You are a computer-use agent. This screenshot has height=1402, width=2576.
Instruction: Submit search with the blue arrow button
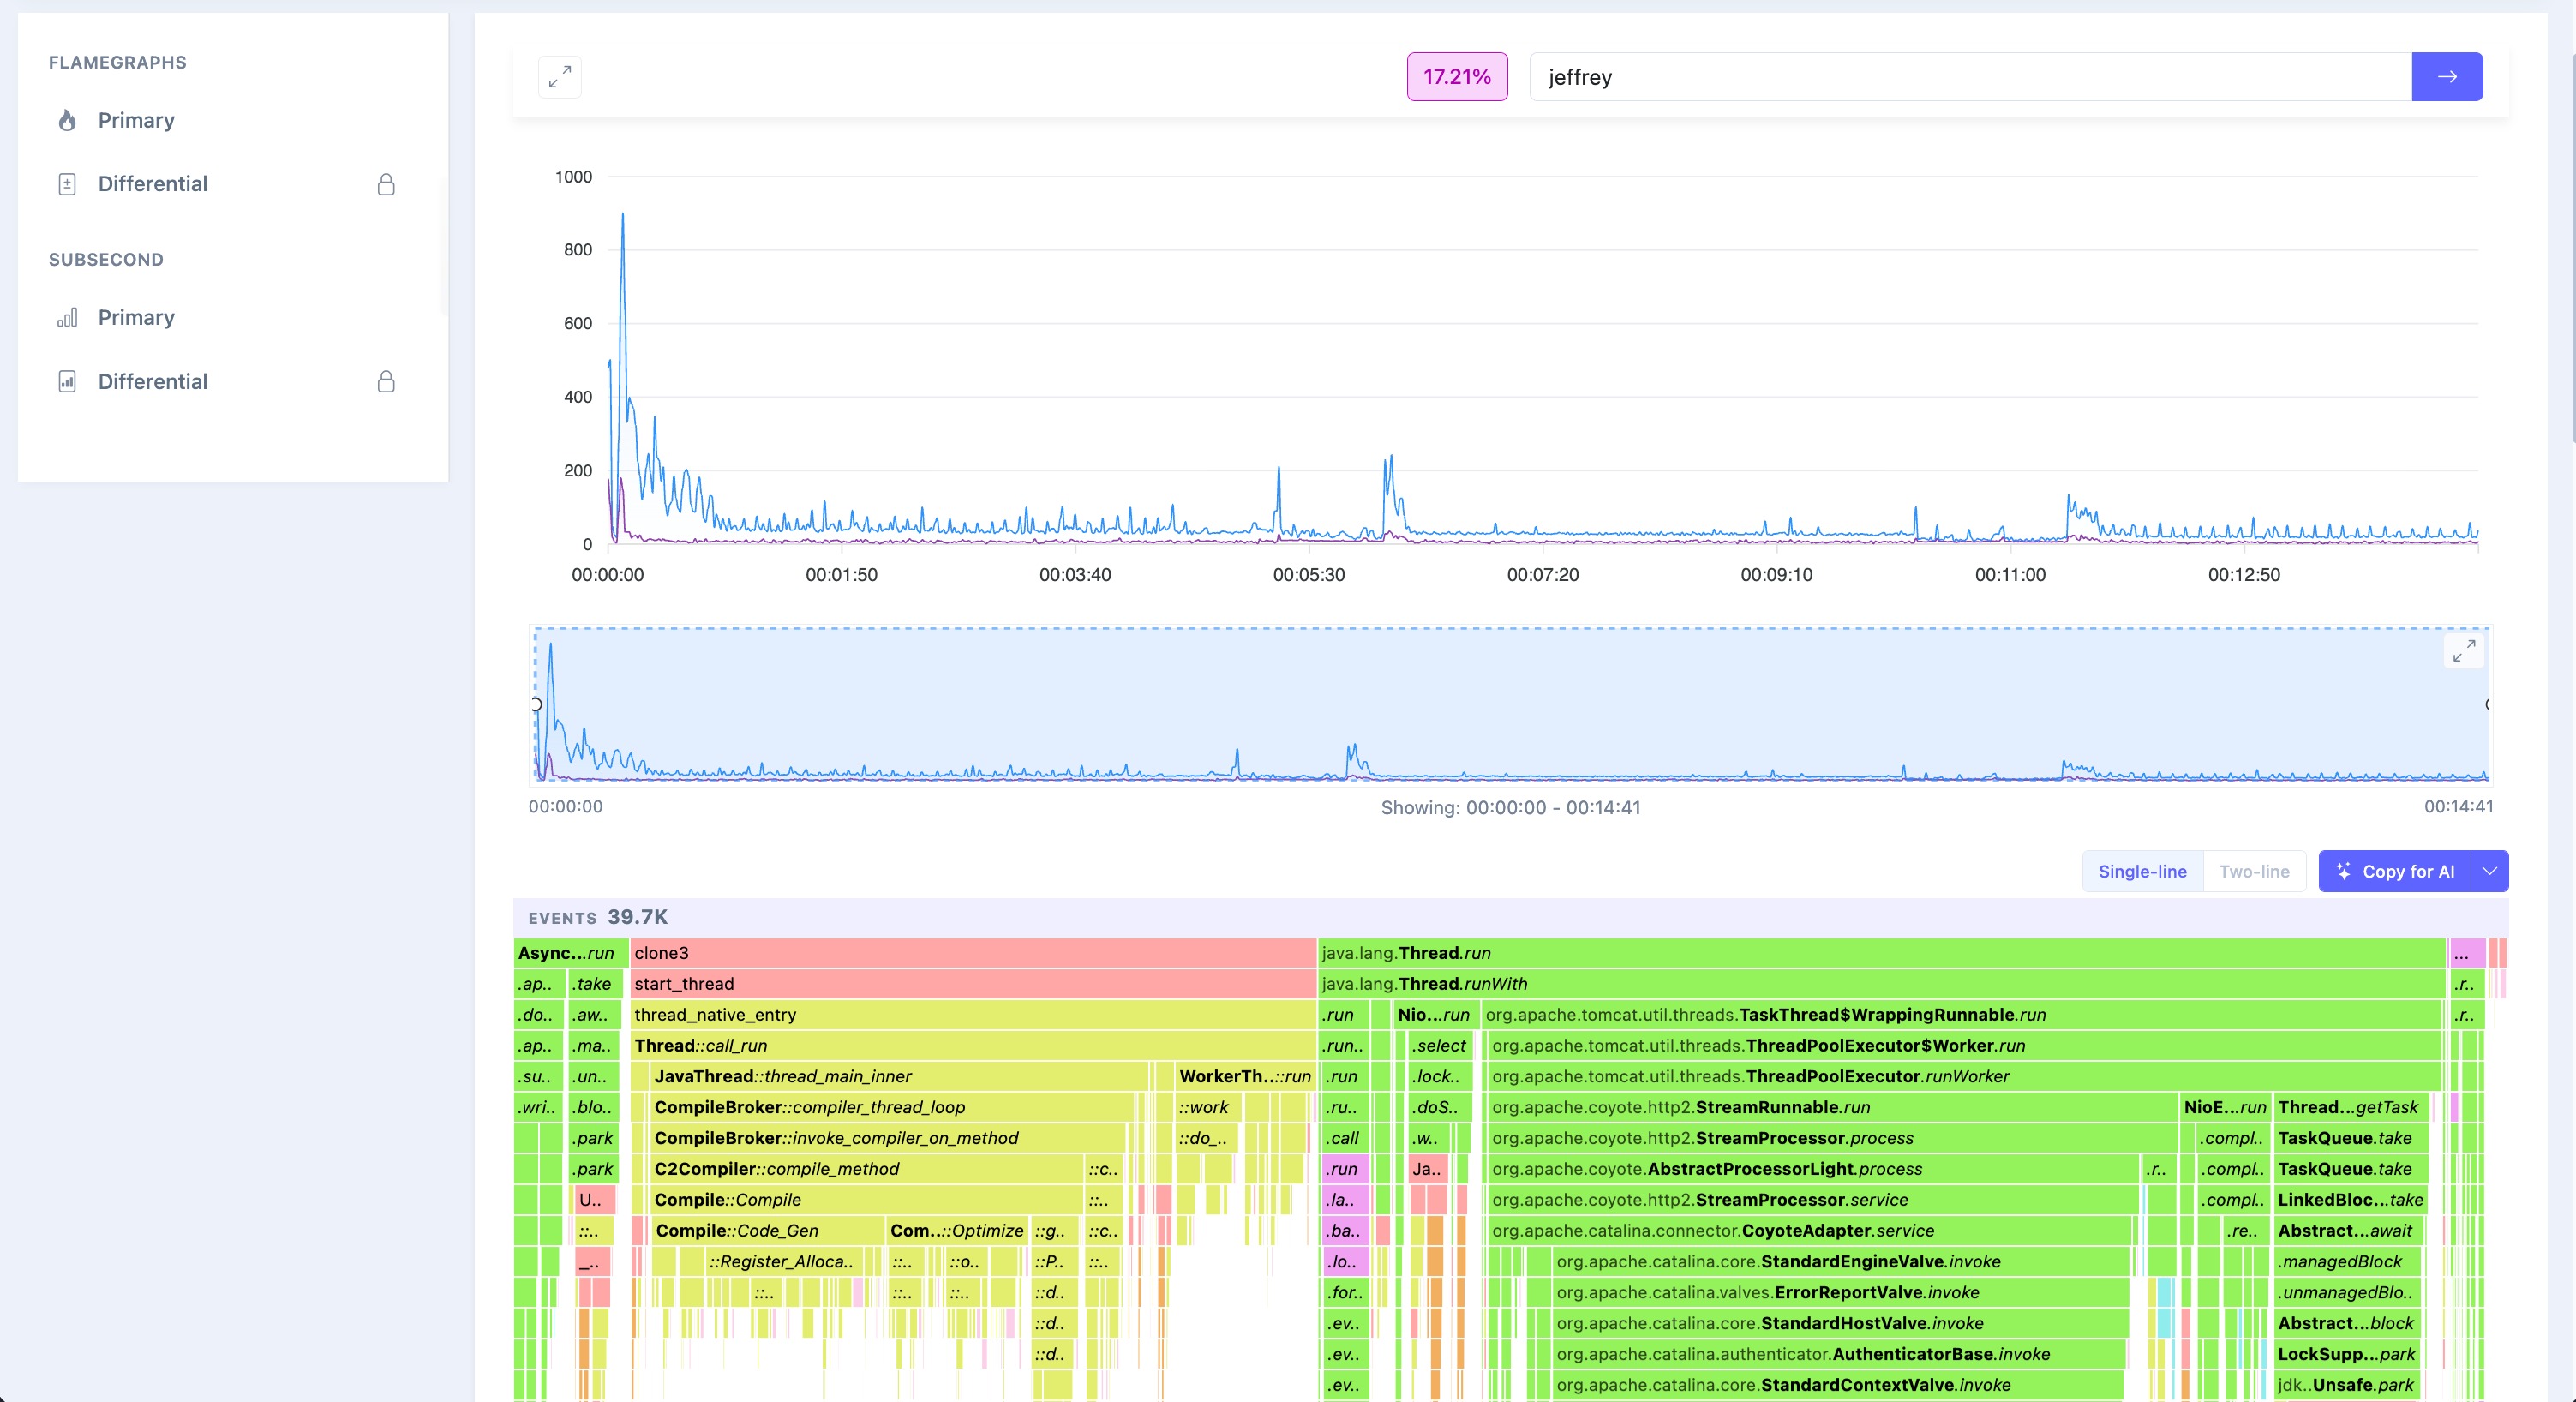point(2447,77)
